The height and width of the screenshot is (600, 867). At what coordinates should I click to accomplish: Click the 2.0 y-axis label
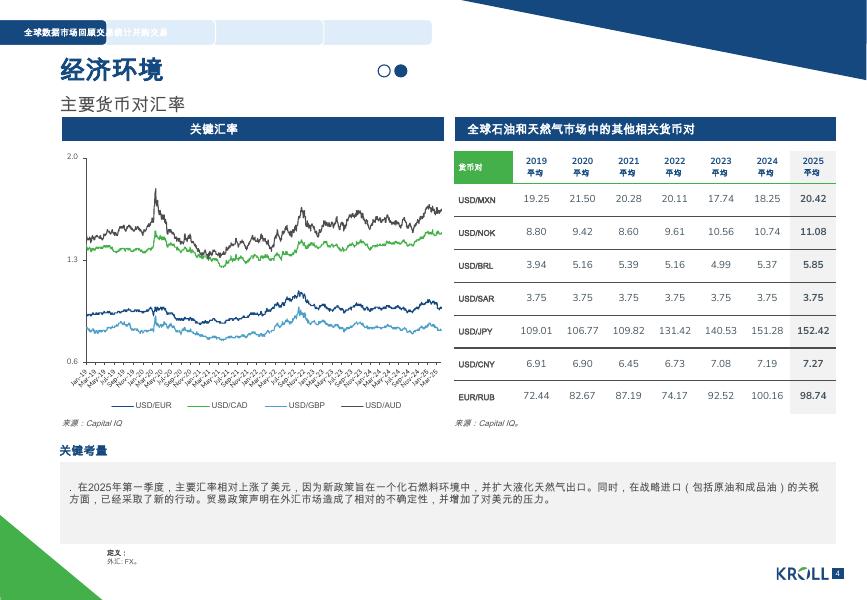pyautogui.click(x=72, y=156)
